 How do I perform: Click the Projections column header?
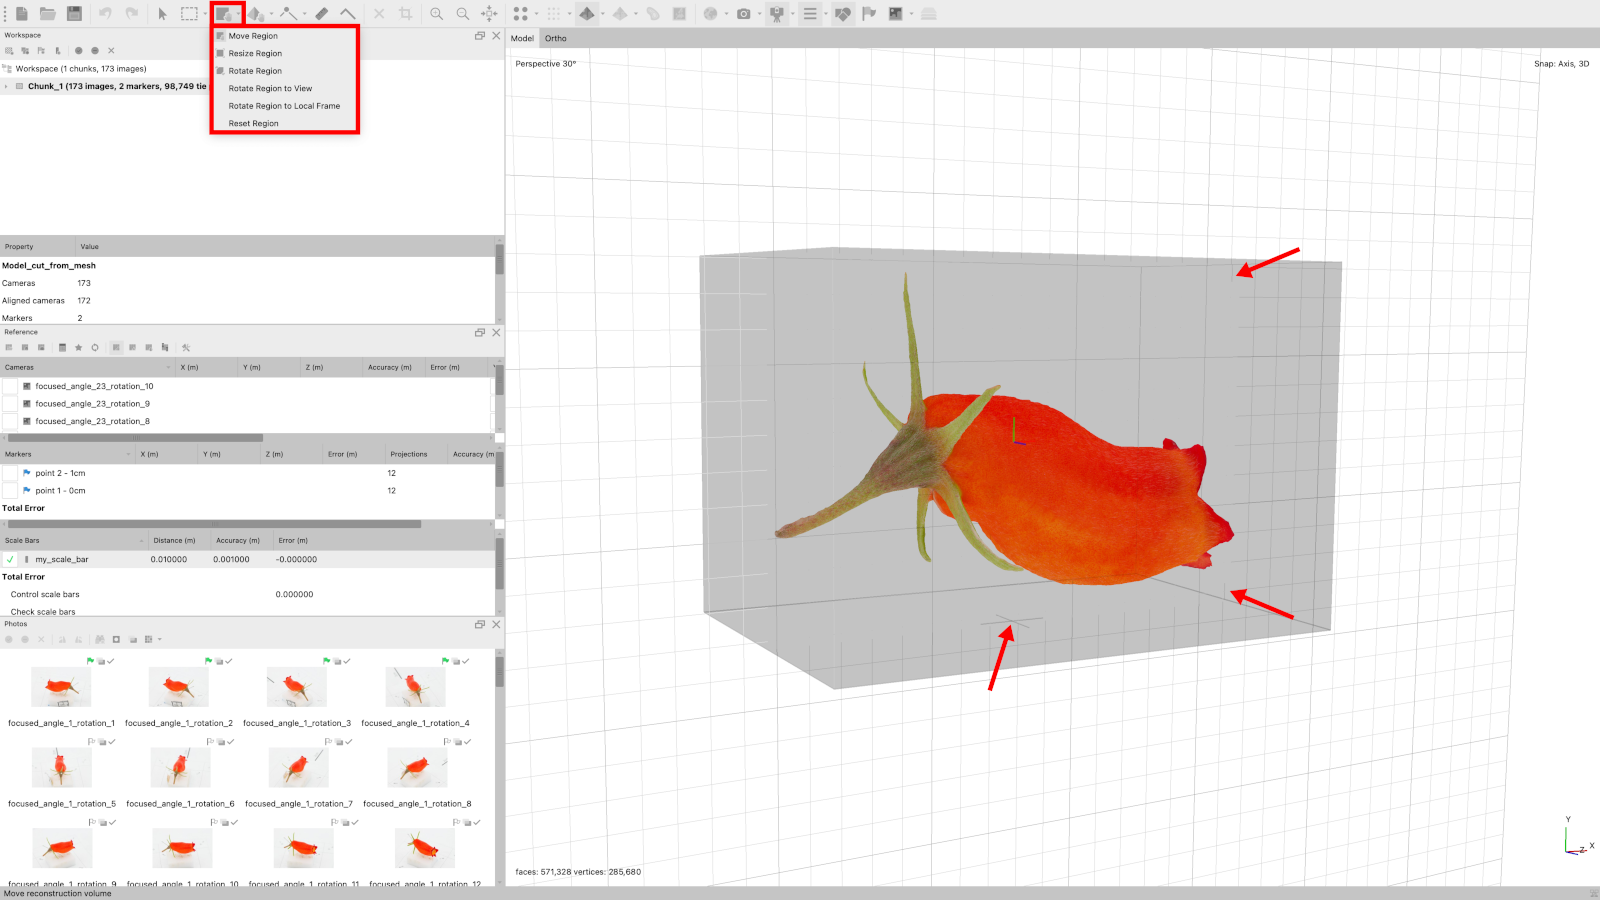pos(417,454)
